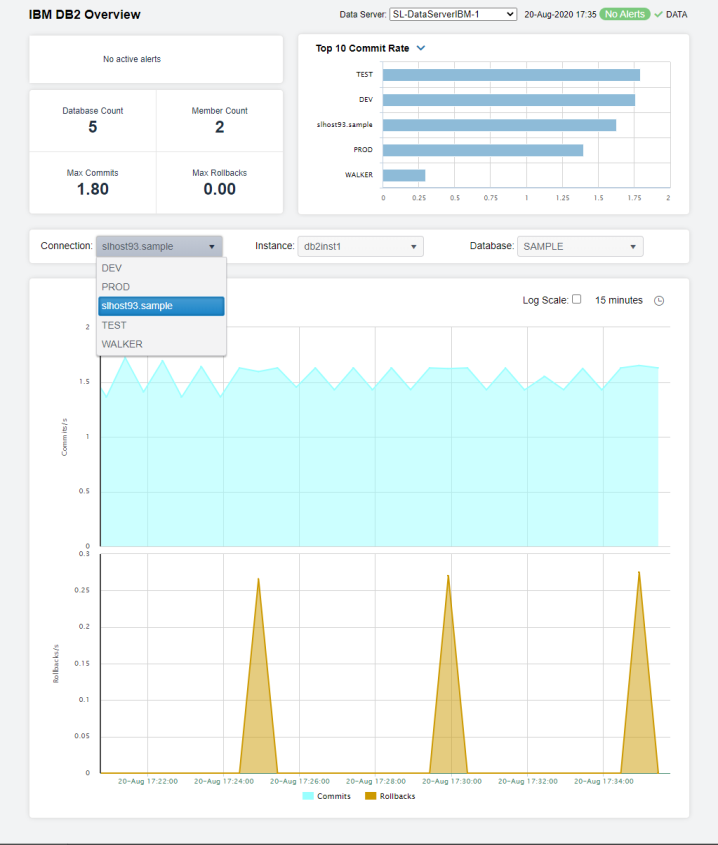Click the IBM DB2 Overview title
718x845 pixels.
[85, 15]
